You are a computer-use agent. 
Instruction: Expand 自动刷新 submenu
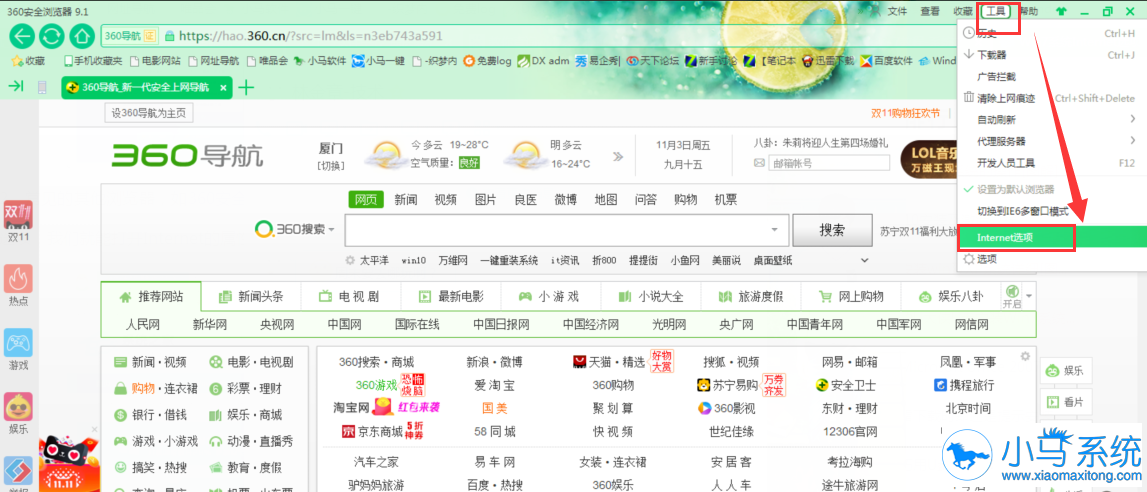(1052, 119)
